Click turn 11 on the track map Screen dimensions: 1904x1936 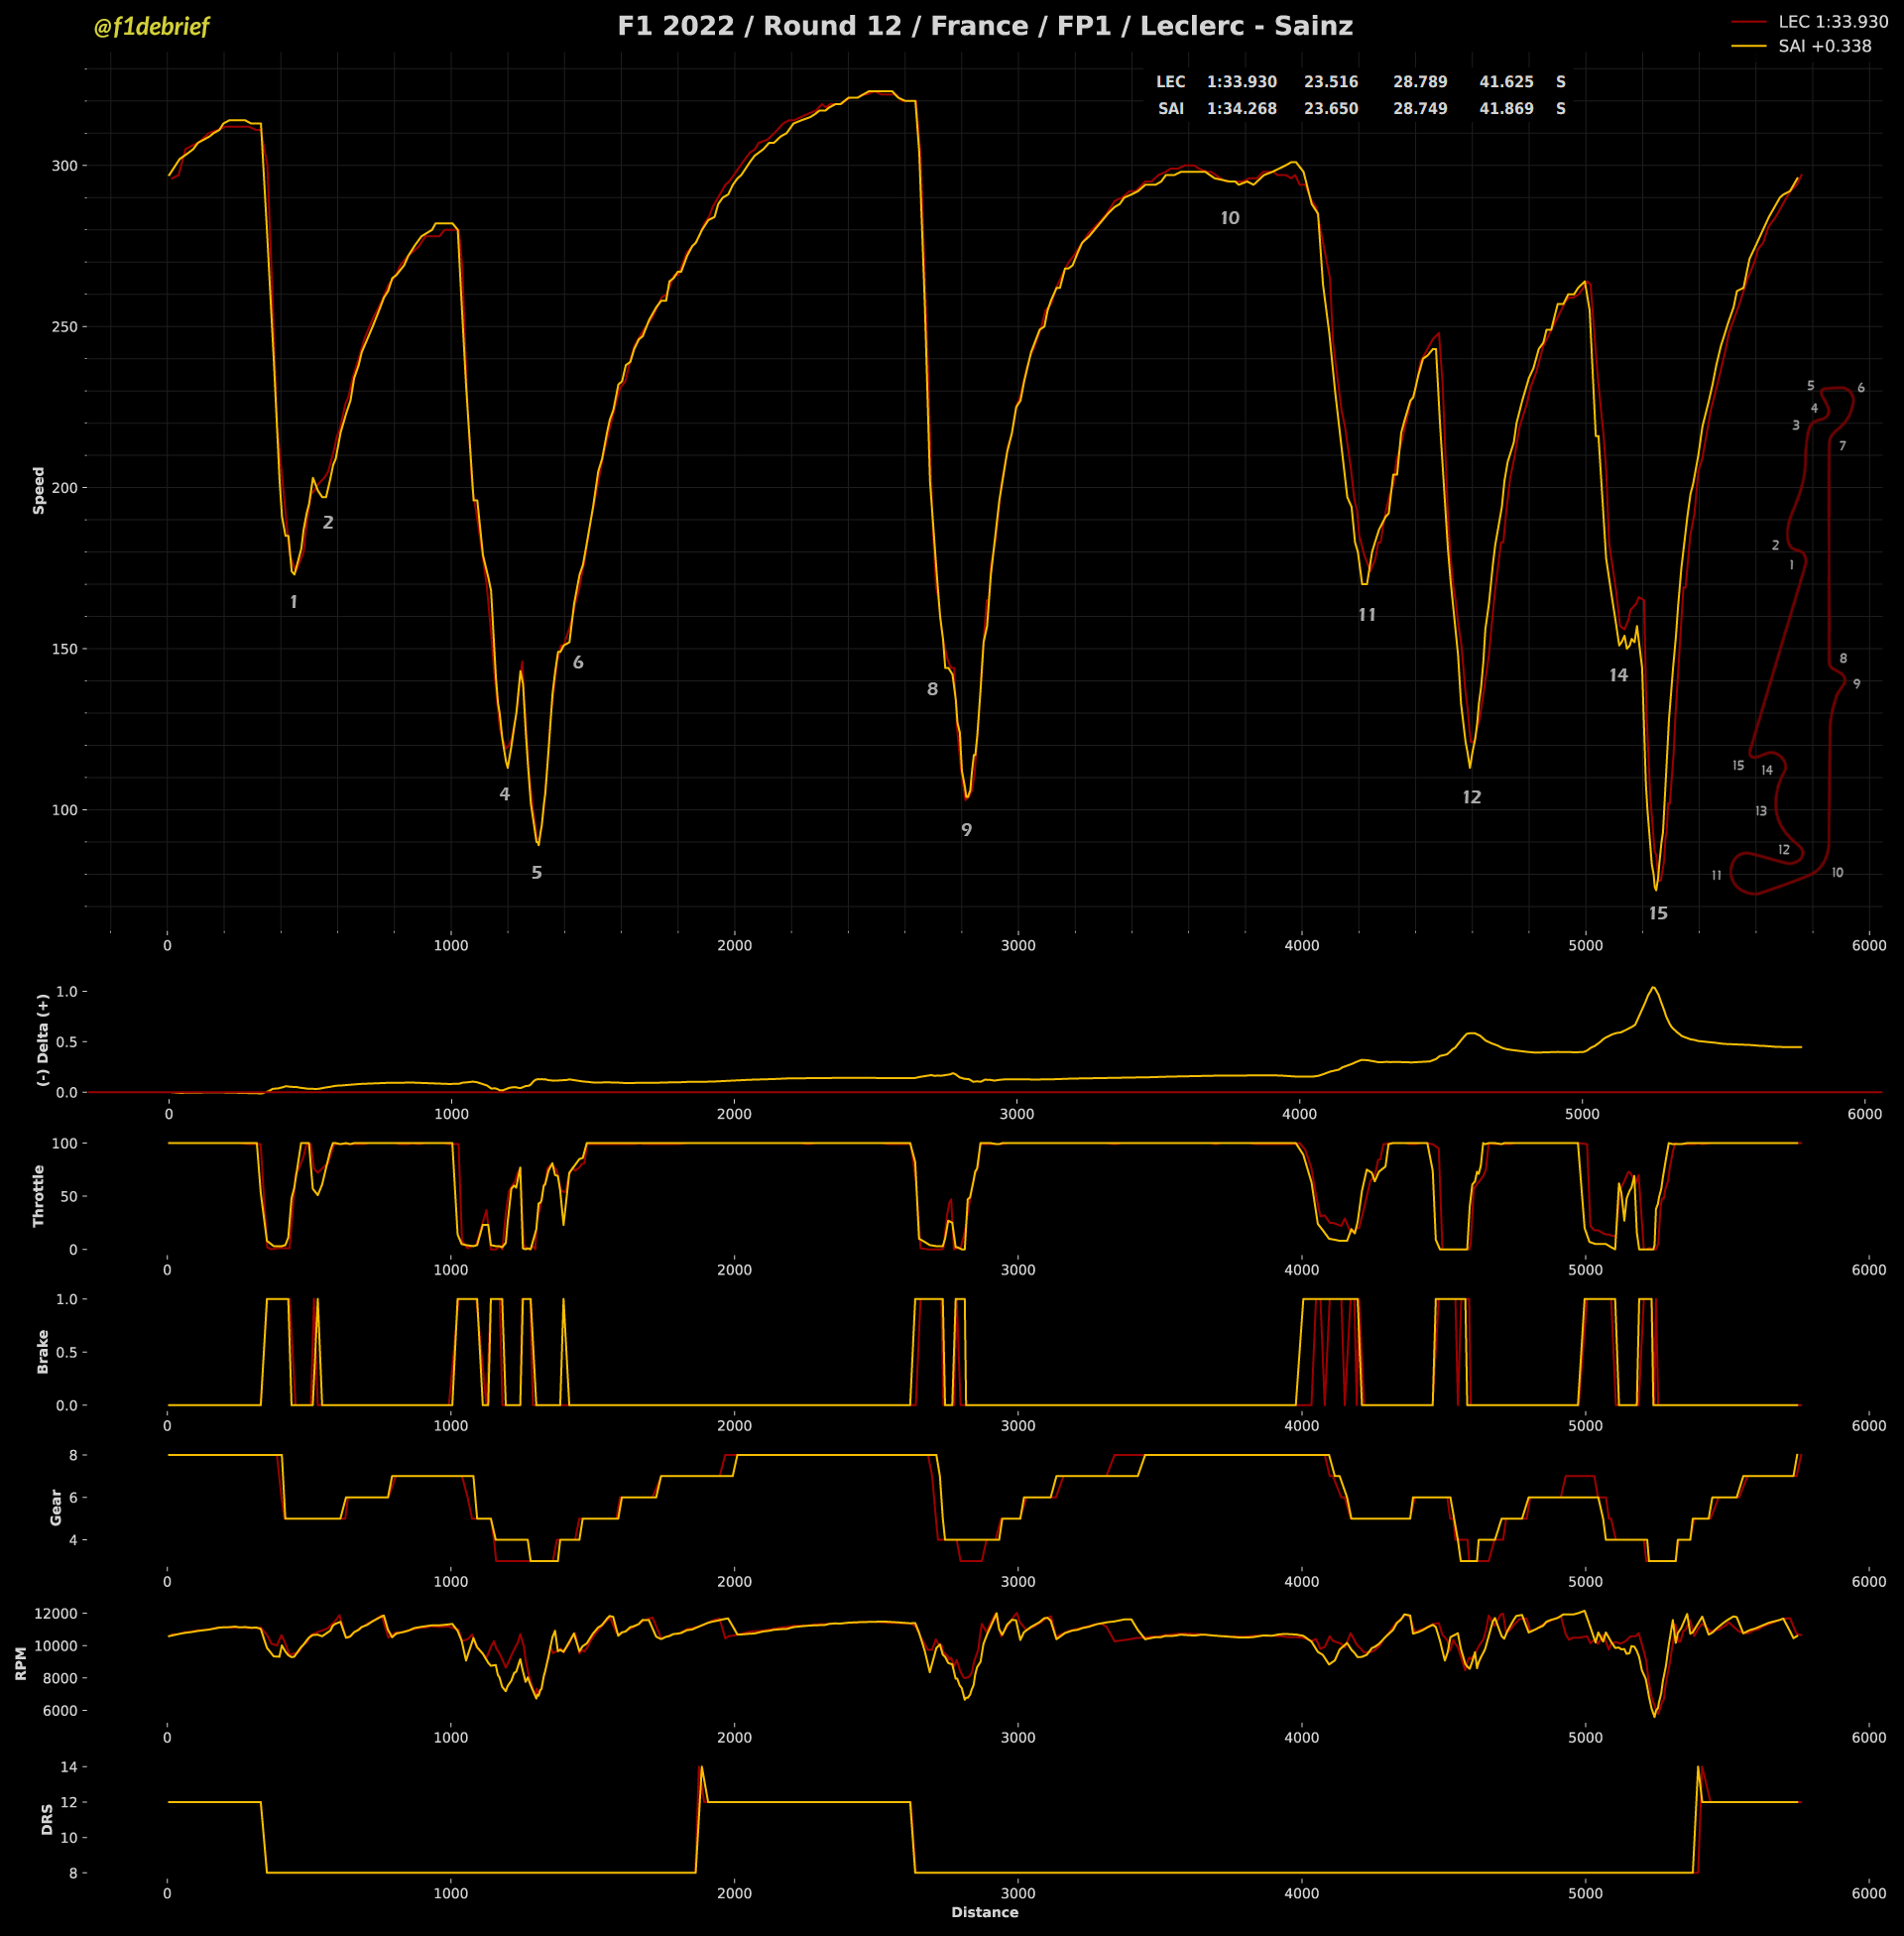pyautogui.click(x=1716, y=876)
